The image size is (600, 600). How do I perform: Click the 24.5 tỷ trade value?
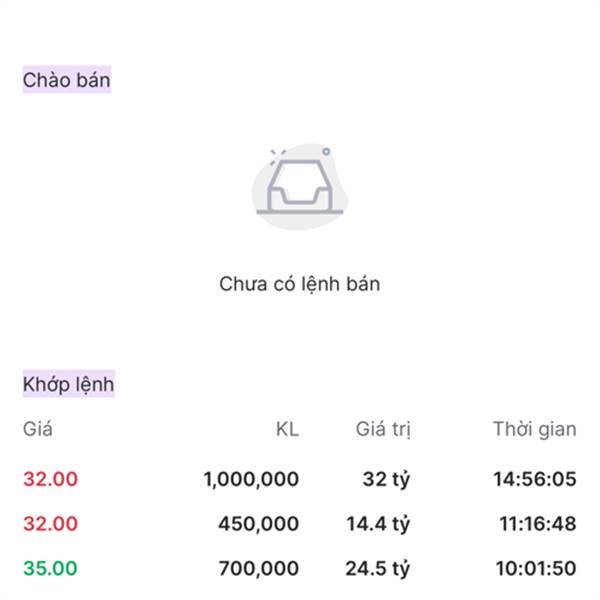point(378,569)
